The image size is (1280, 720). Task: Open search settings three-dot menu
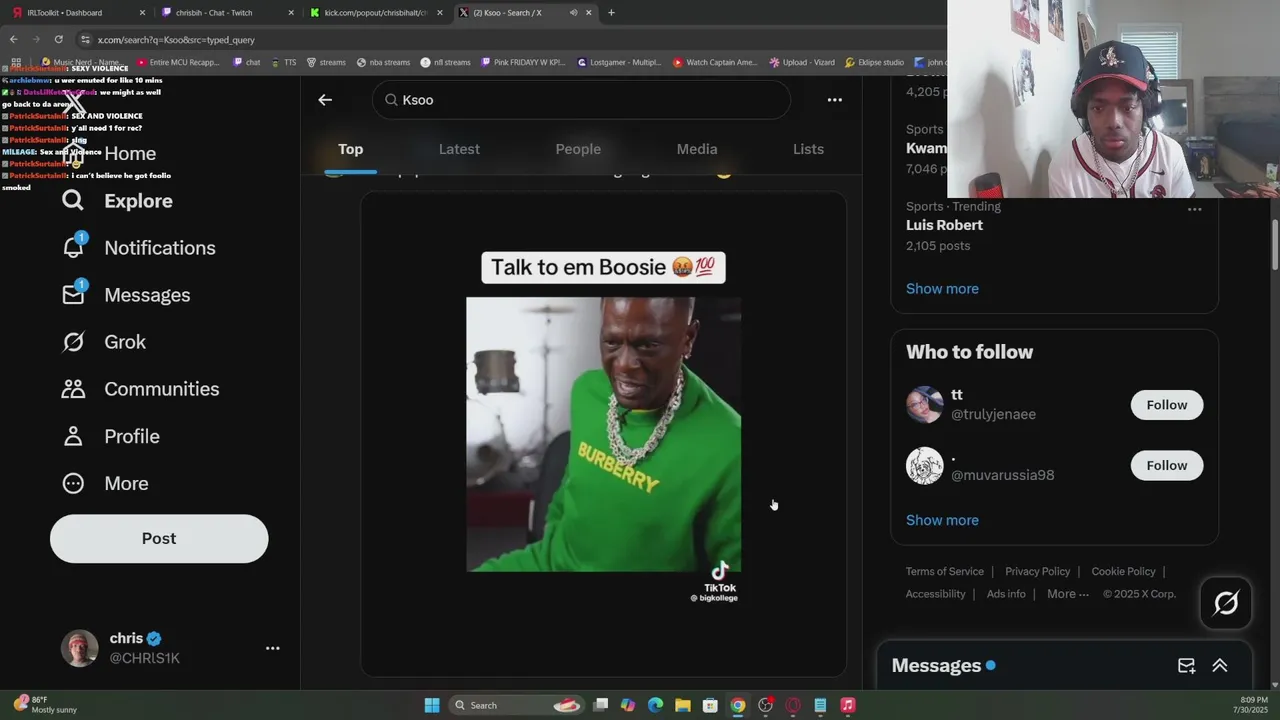click(x=834, y=100)
